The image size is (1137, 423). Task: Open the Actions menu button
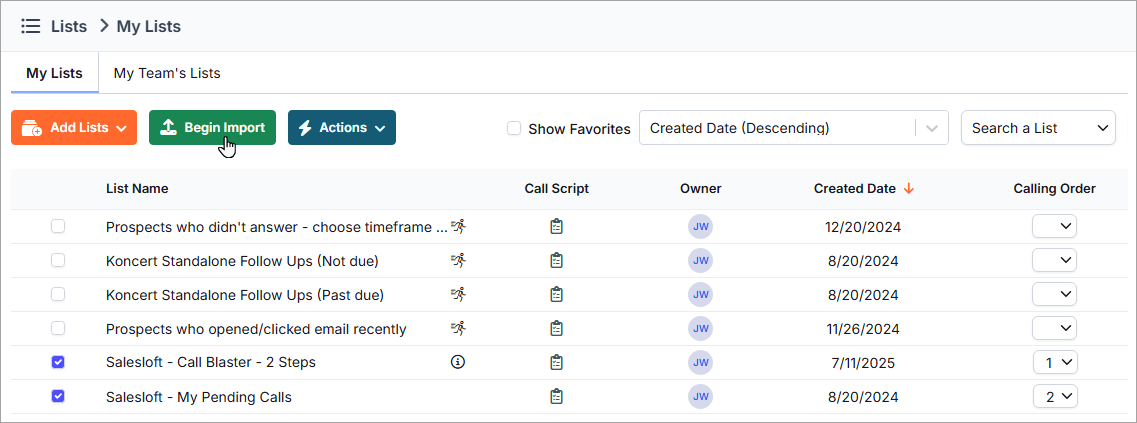point(342,128)
